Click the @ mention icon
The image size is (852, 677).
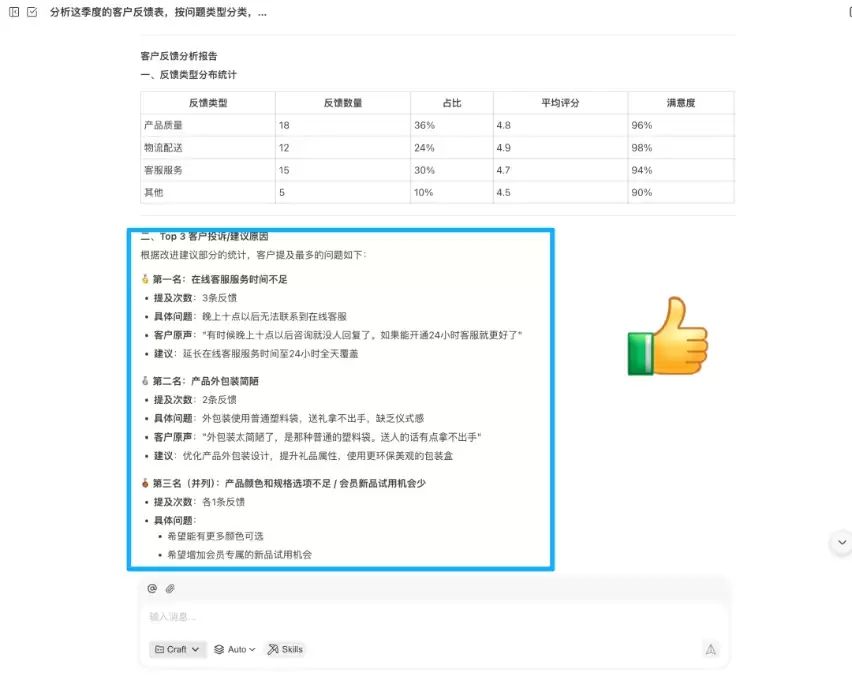(x=152, y=588)
